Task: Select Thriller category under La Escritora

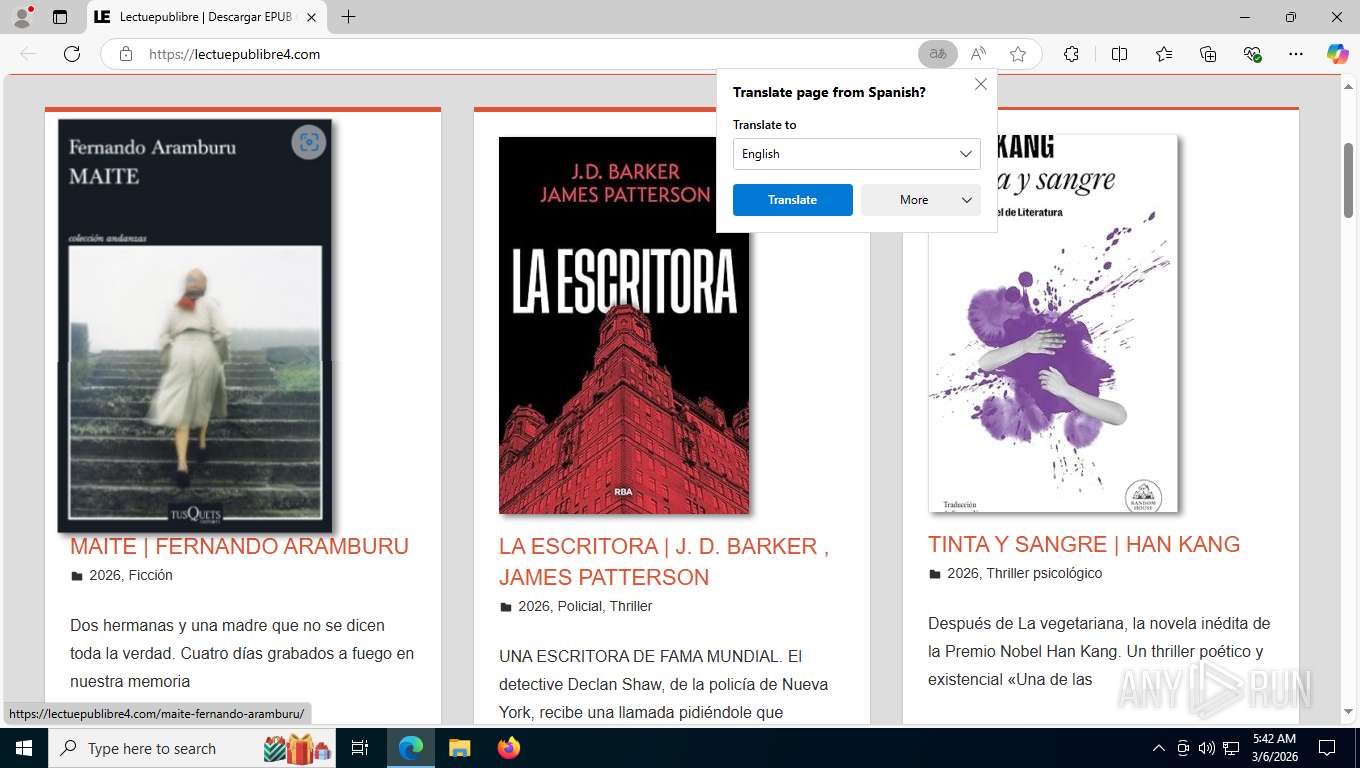Action: click(630, 606)
